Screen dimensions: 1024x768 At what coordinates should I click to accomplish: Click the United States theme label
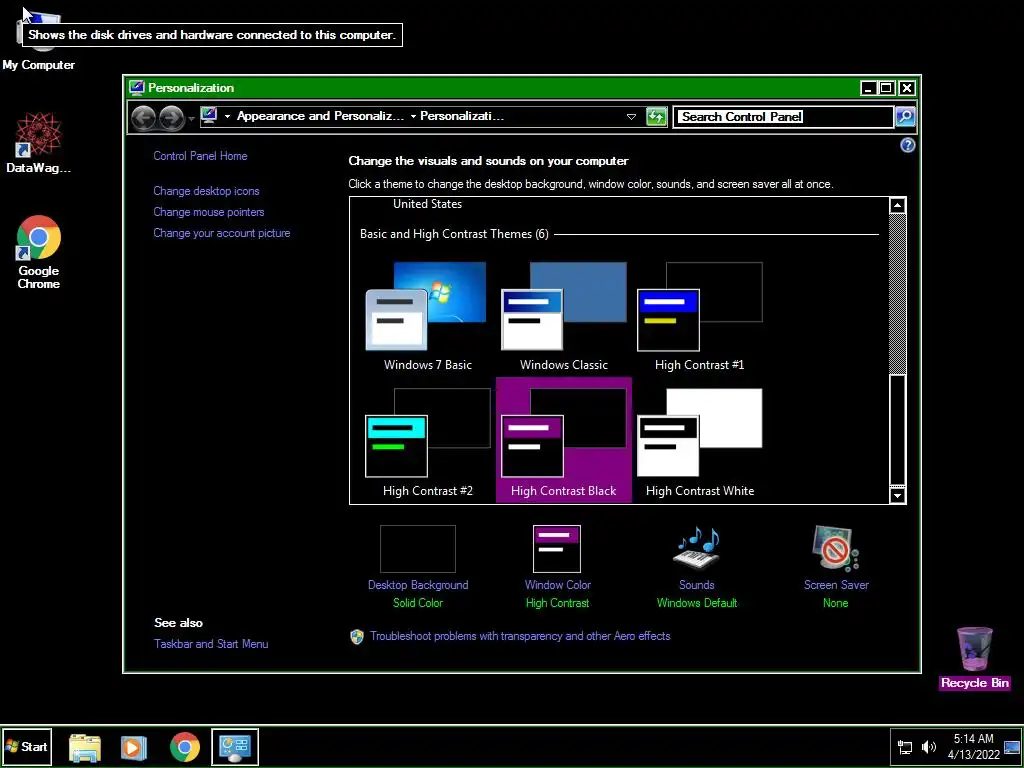click(x=427, y=204)
